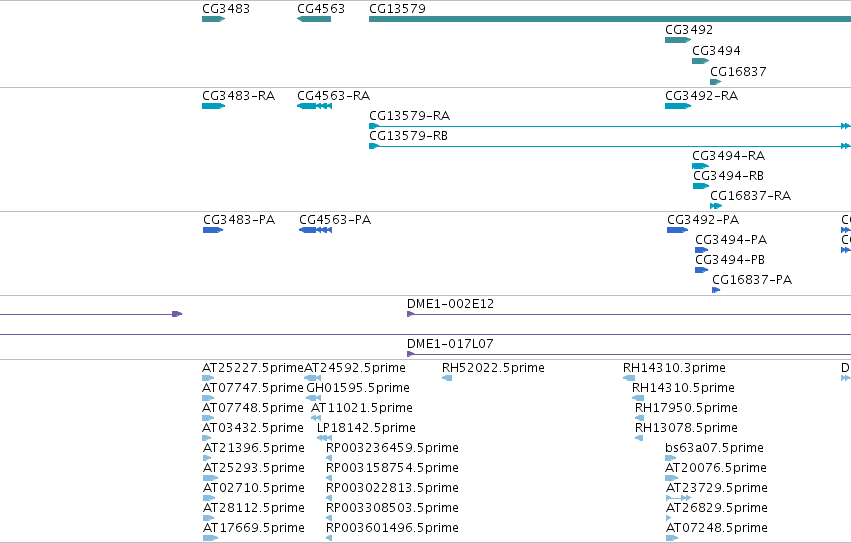Click the DME1-017L07 label
The height and width of the screenshot is (543, 851).
coord(450,344)
